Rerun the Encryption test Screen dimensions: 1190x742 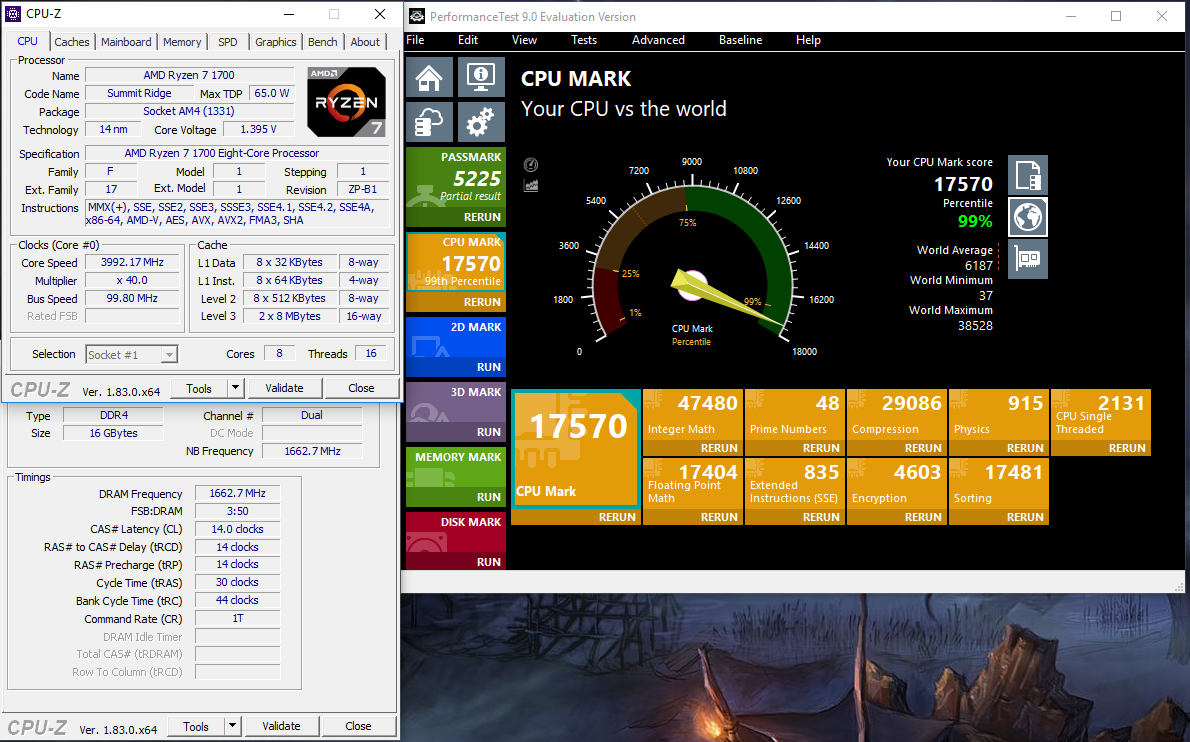[x=923, y=517]
